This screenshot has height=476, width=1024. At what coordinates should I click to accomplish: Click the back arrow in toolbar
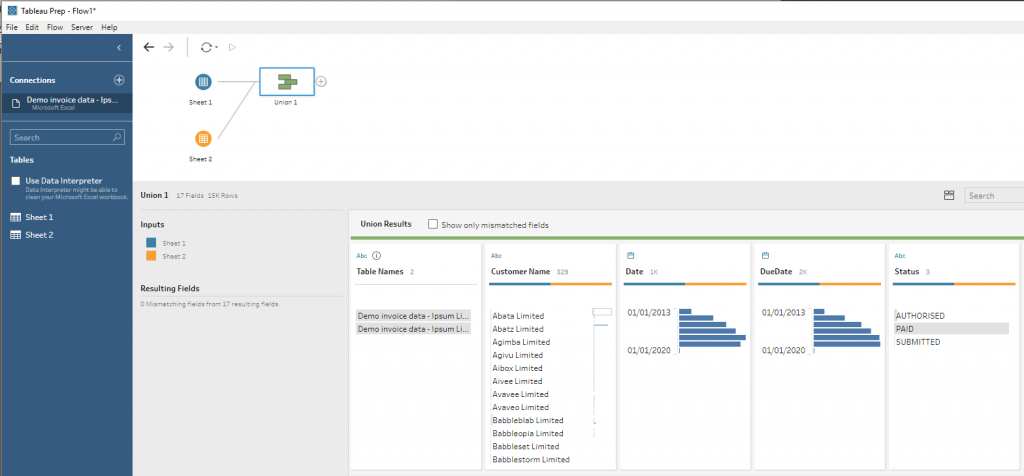tap(149, 47)
